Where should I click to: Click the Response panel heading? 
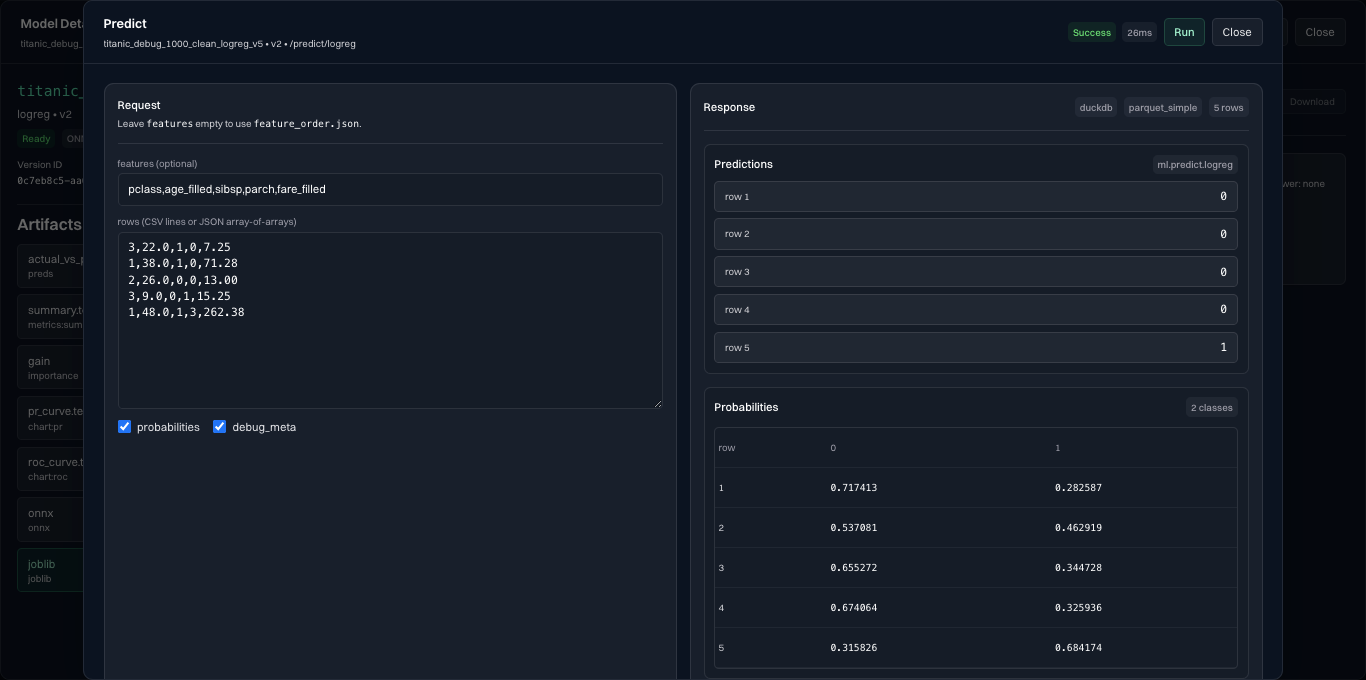click(729, 107)
